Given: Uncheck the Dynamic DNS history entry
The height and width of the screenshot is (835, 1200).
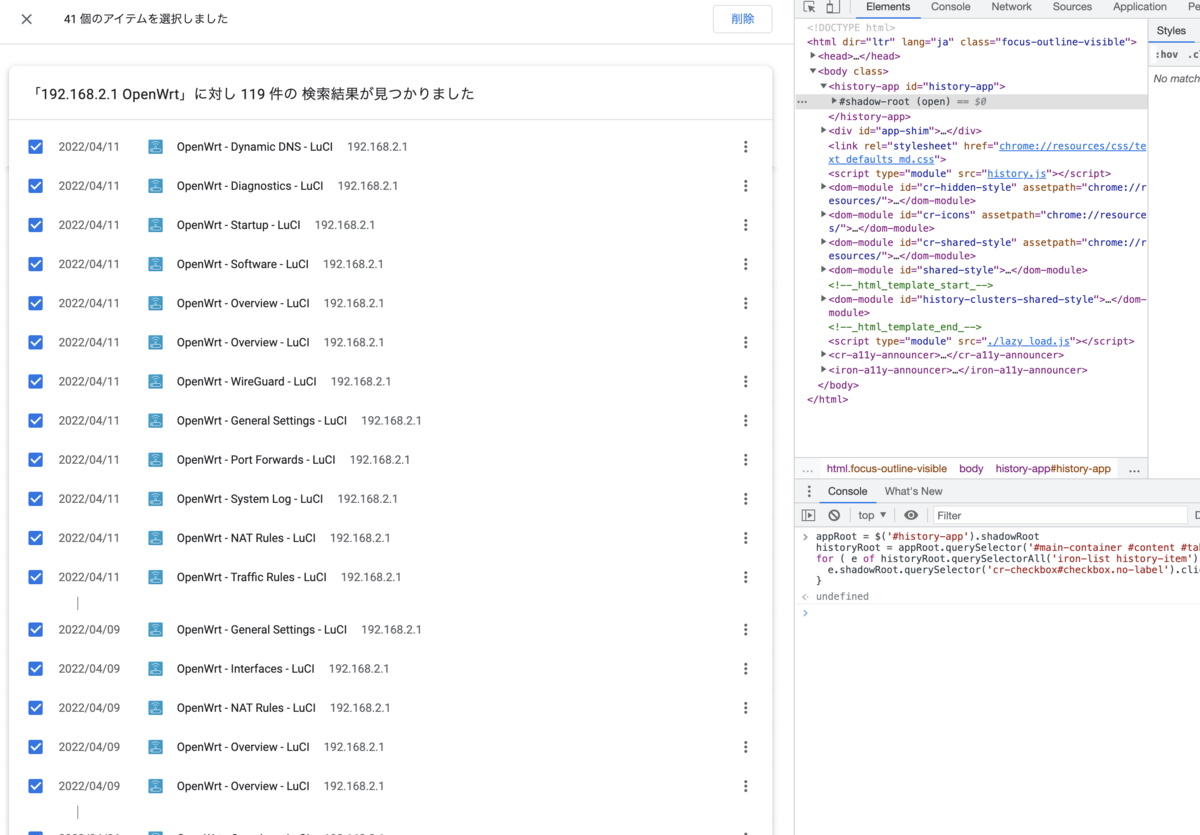Looking at the screenshot, I should pos(36,147).
